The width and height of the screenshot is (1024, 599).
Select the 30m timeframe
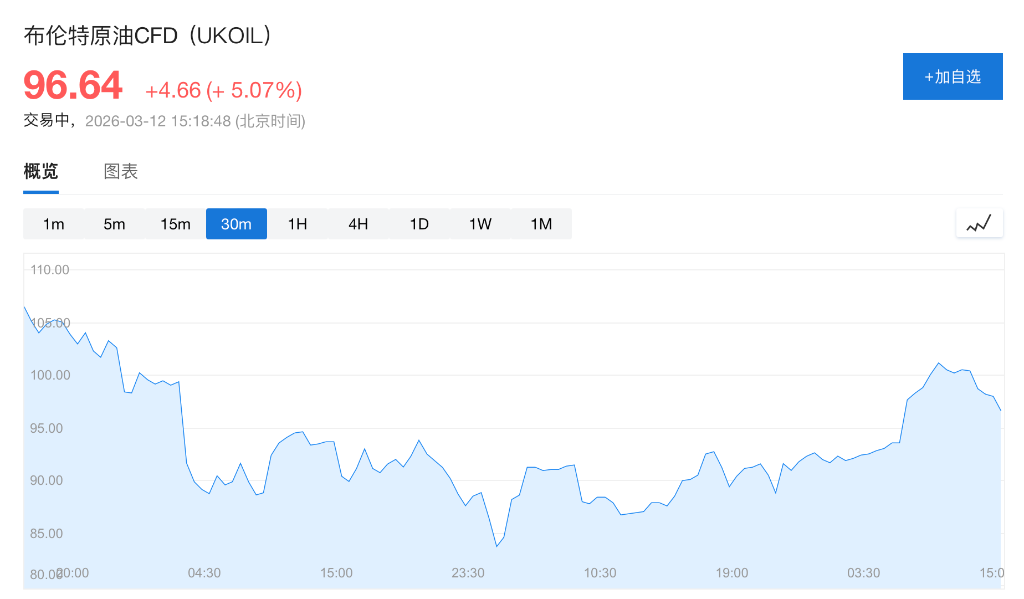tap(236, 224)
